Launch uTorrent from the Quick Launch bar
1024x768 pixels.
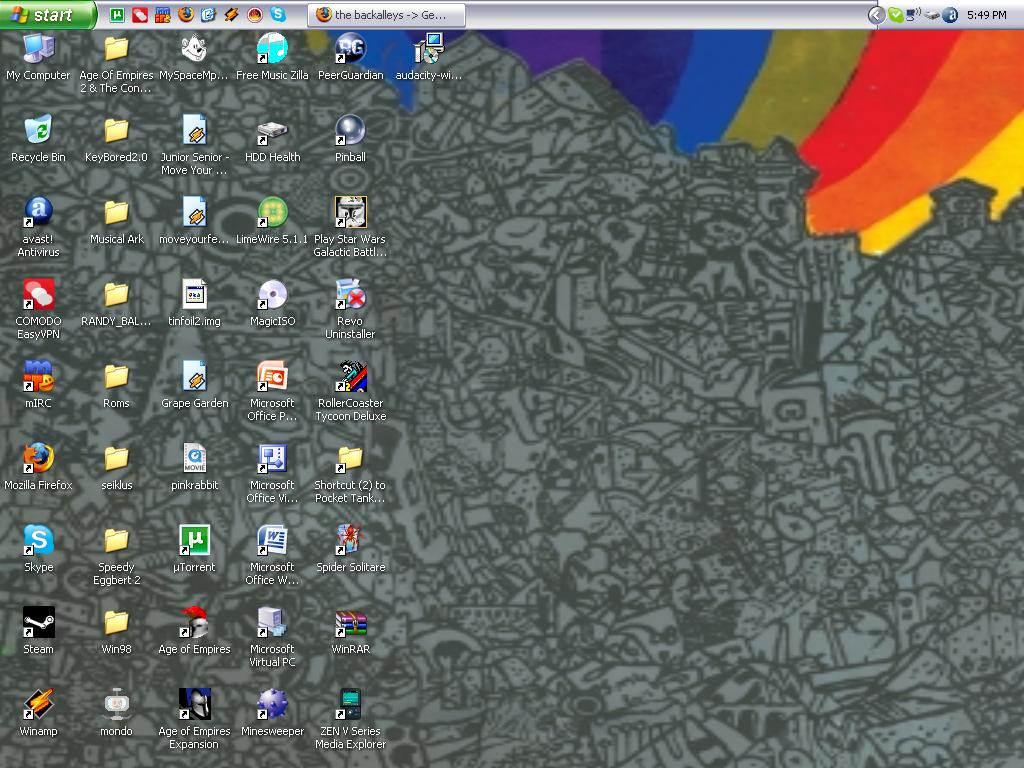pyautogui.click(x=117, y=15)
